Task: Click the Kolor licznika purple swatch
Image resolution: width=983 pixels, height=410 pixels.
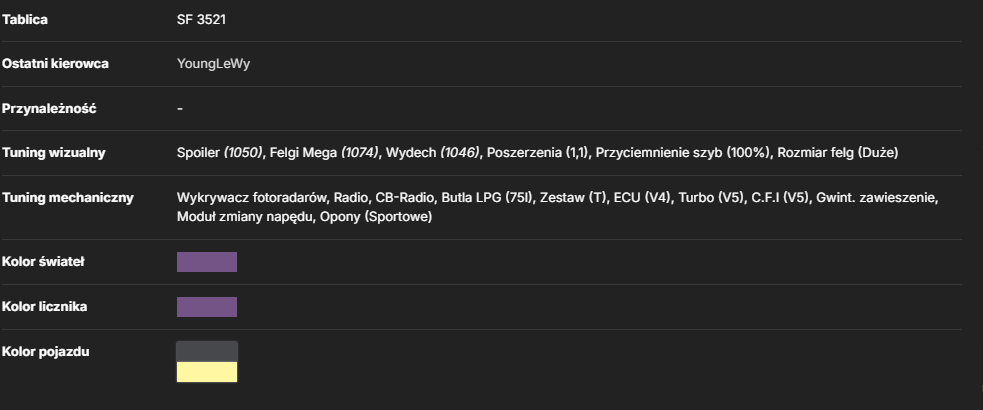Action: [207, 307]
